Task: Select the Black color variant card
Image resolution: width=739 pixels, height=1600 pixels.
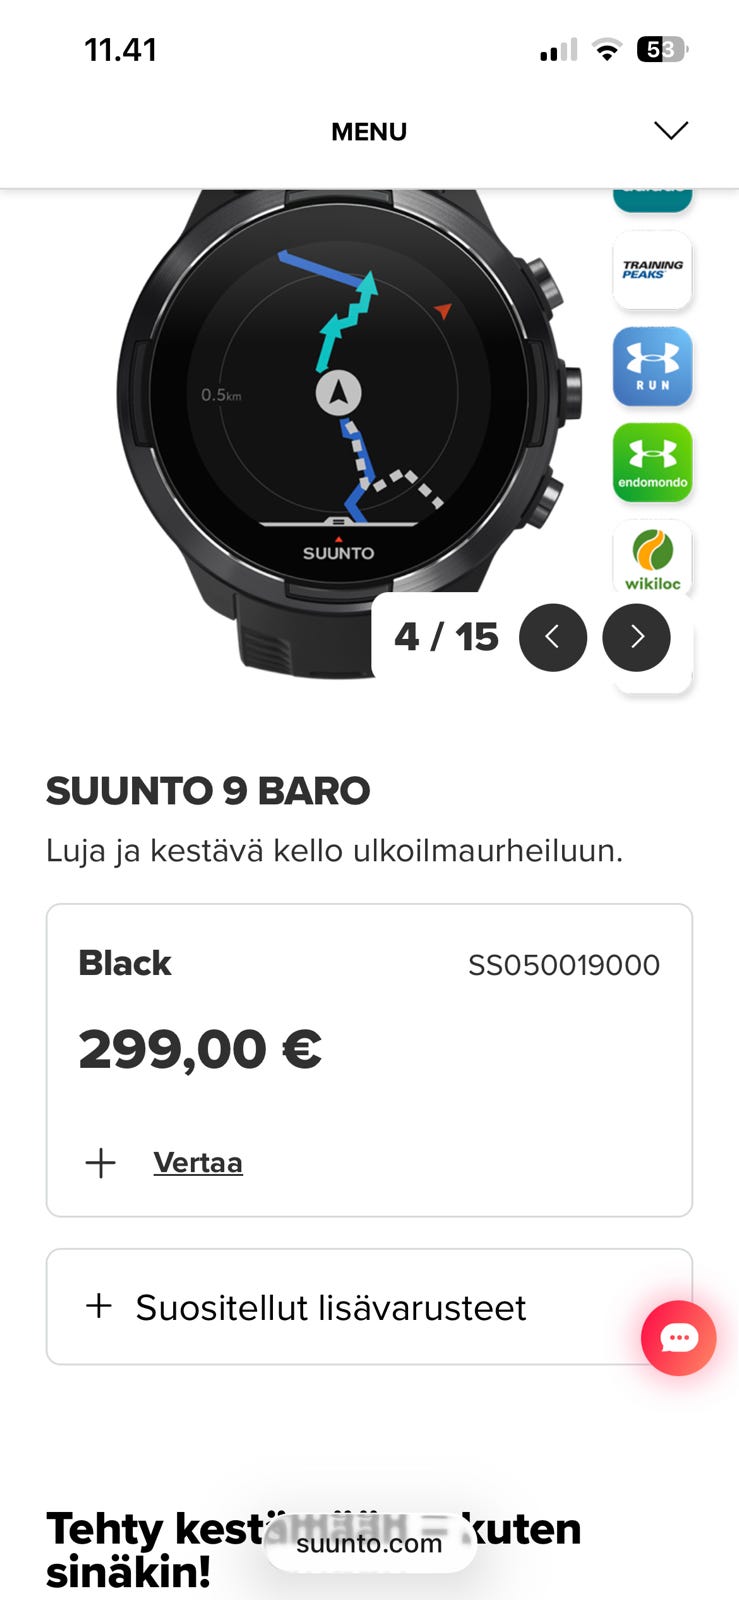Action: (369, 1060)
